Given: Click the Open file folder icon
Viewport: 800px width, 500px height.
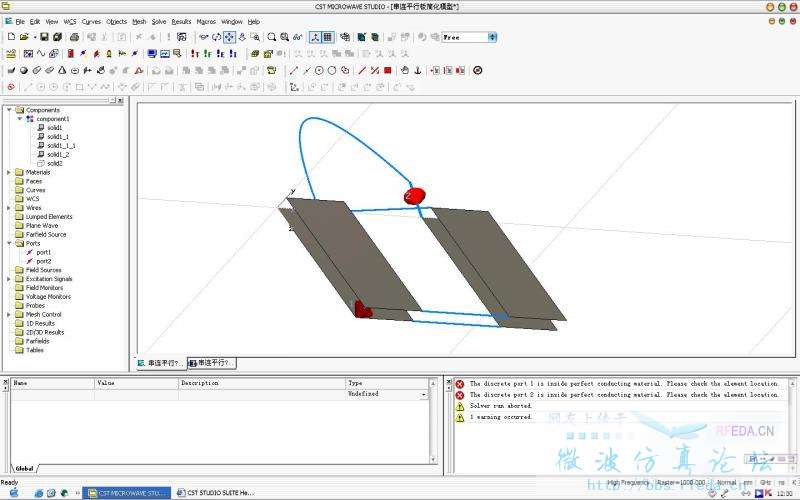Looking at the screenshot, I should click(23, 37).
